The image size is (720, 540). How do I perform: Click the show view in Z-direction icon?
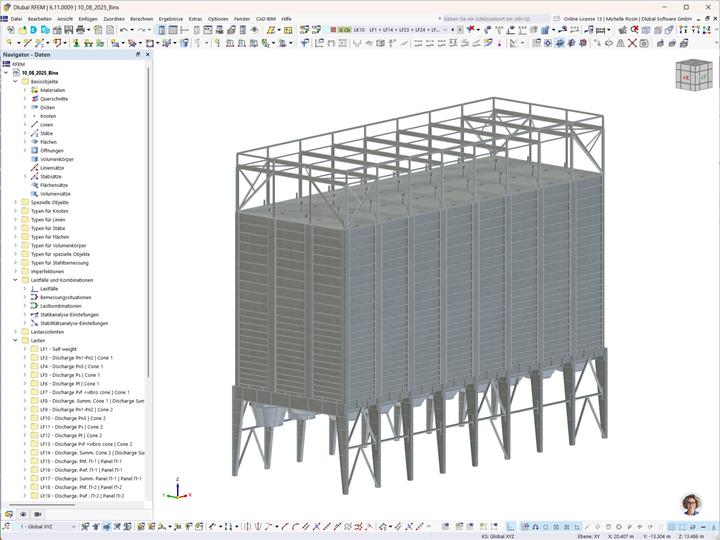(x=707, y=30)
